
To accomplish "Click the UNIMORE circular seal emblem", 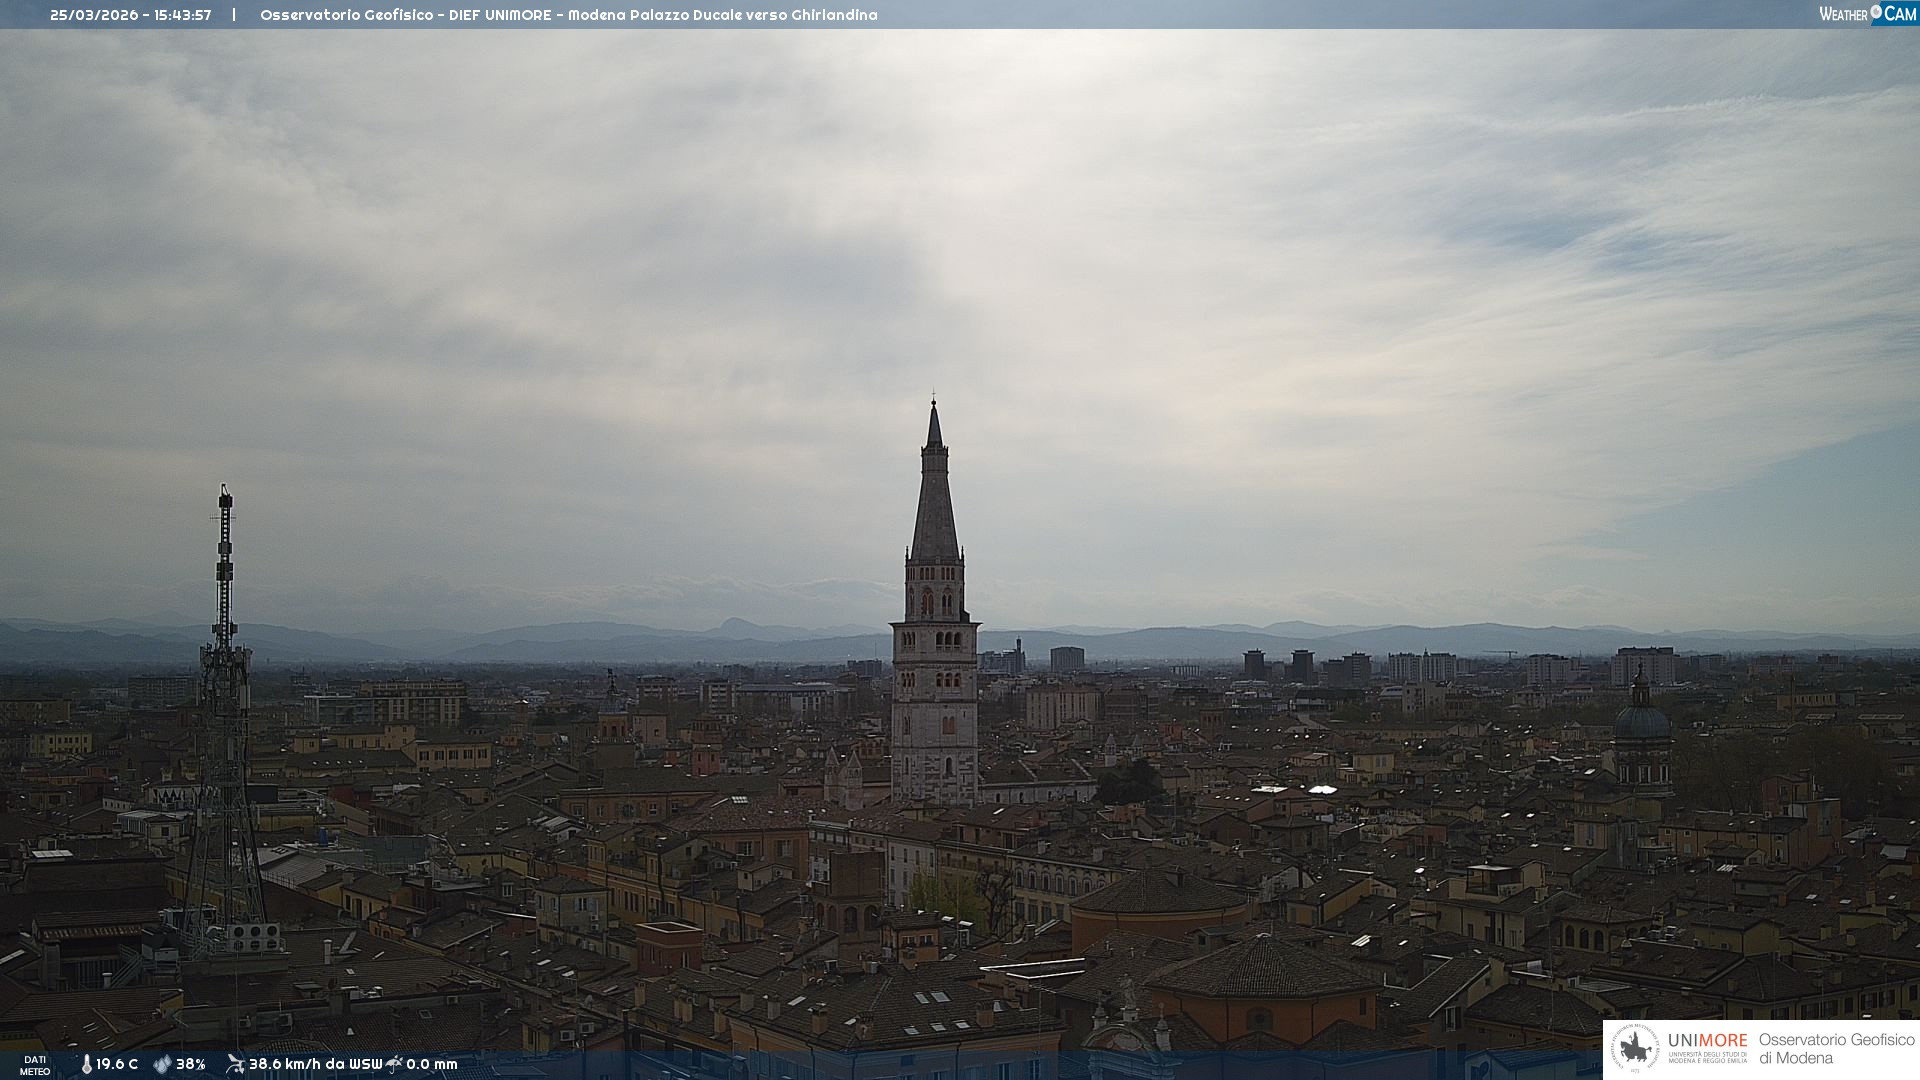I will pyautogui.click(x=1636, y=1049).
